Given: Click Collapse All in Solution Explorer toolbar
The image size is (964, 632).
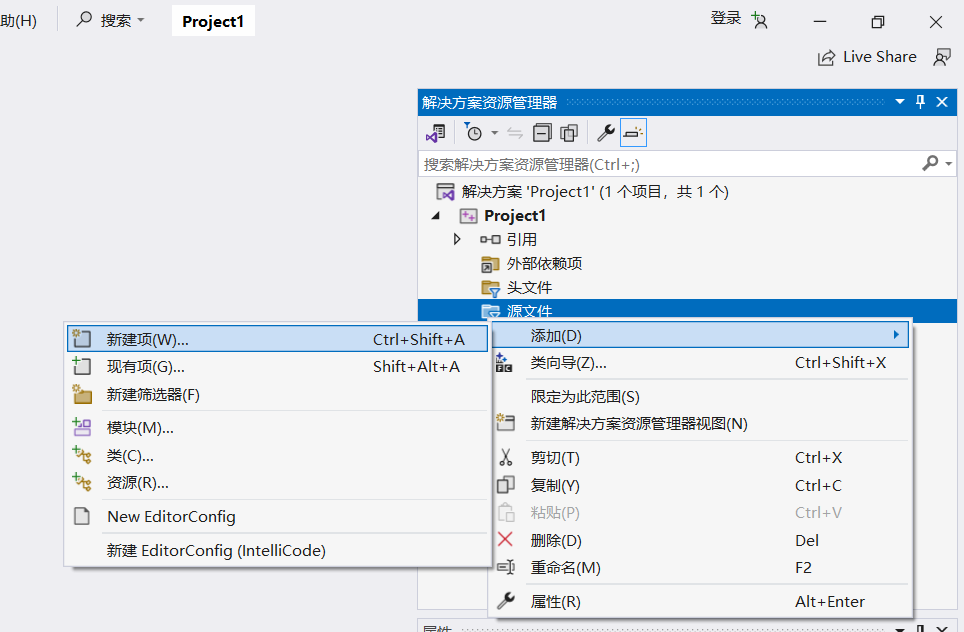Looking at the screenshot, I should [x=542, y=133].
